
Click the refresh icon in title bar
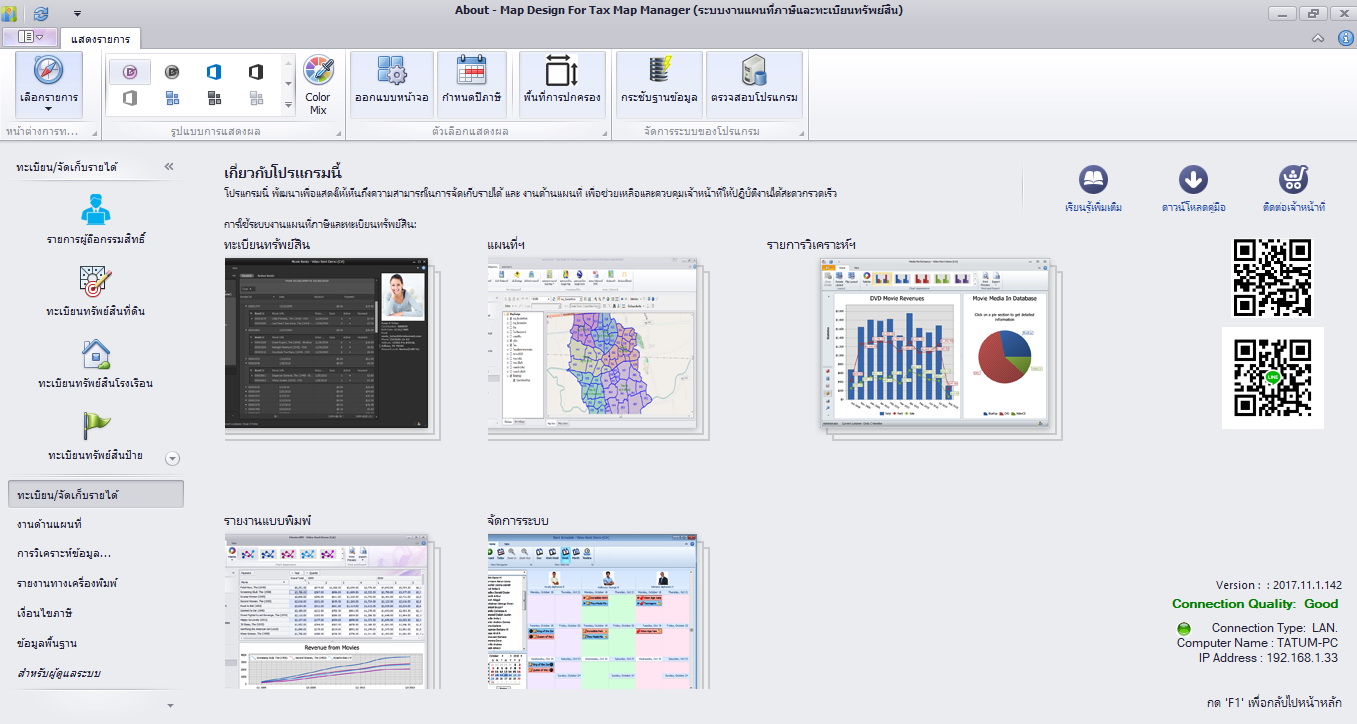pos(41,13)
